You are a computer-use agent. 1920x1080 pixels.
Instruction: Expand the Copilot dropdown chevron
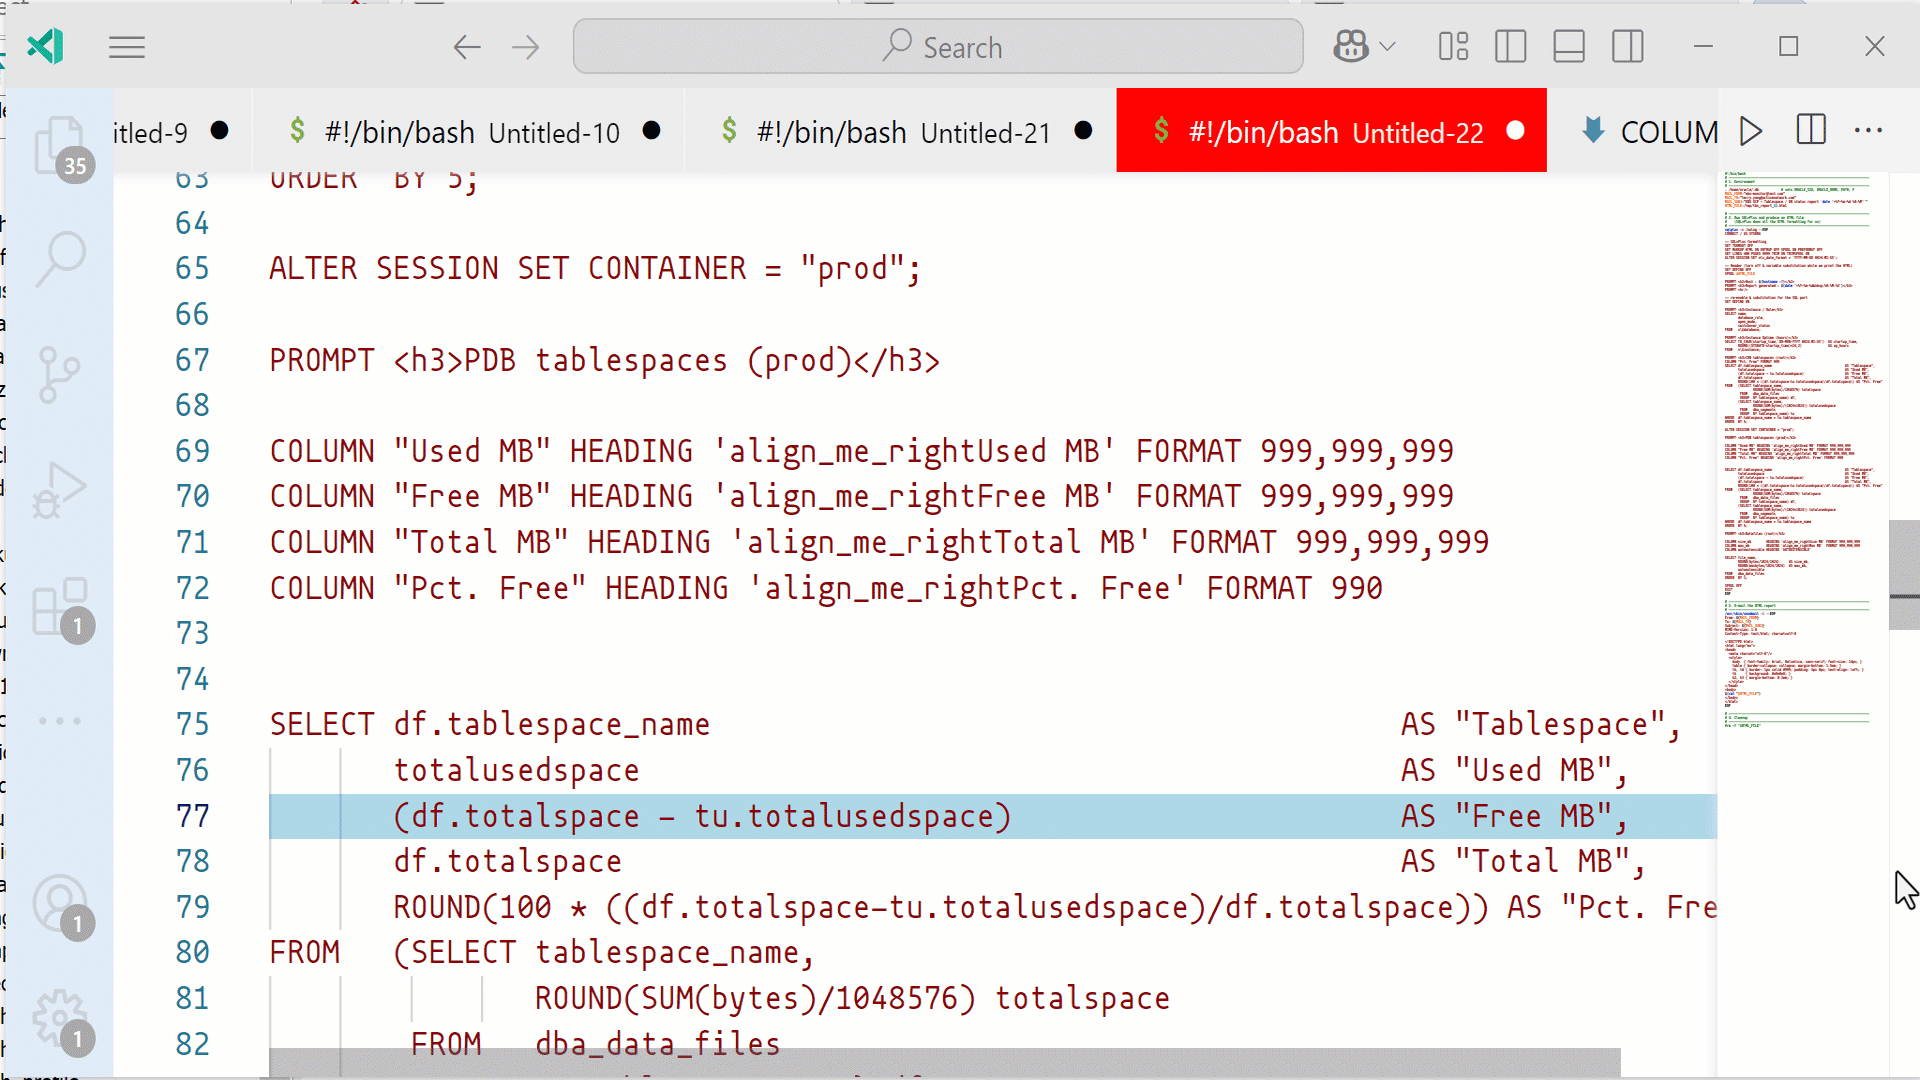tap(1387, 46)
